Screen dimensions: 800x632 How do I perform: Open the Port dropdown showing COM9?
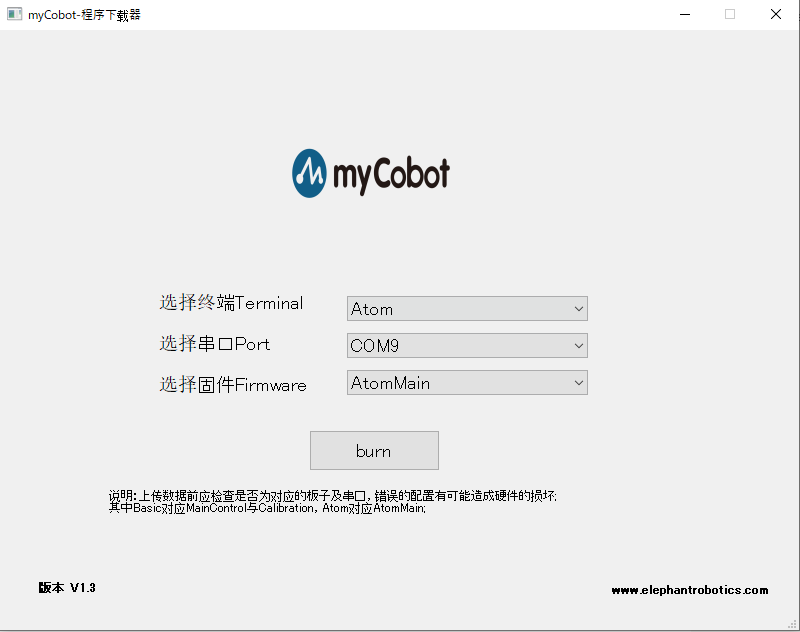[467, 345]
